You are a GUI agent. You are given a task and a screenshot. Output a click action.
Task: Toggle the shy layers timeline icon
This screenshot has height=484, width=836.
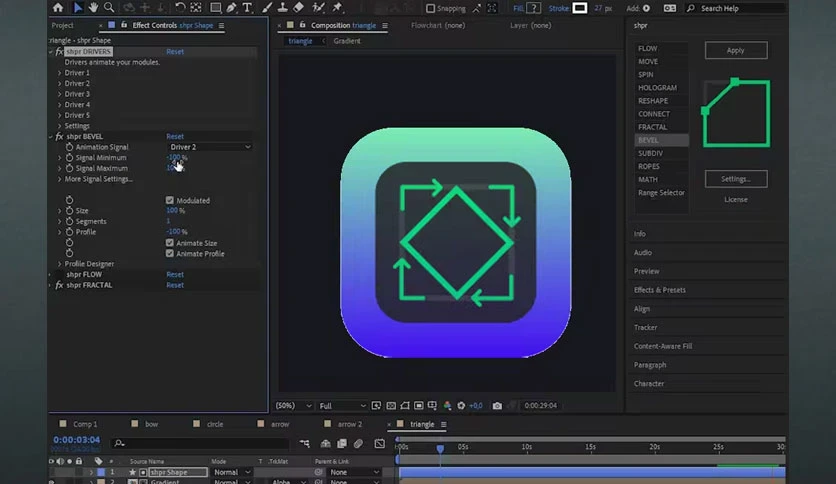pos(325,443)
